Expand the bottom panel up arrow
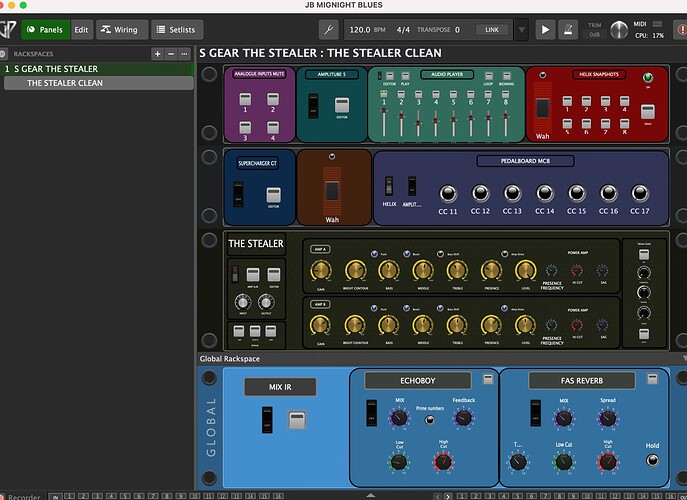This screenshot has width=687, height=500. click(x=371, y=496)
